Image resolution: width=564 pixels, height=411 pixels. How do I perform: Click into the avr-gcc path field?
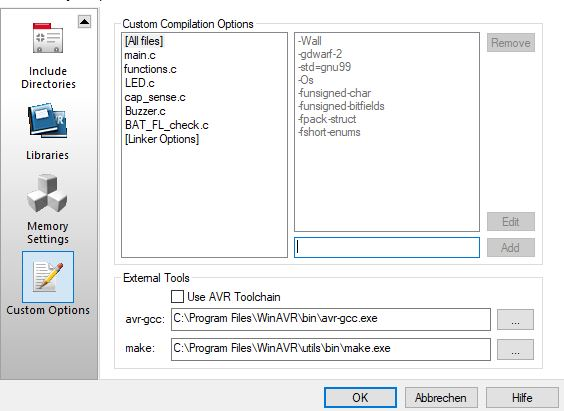(331, 319)
